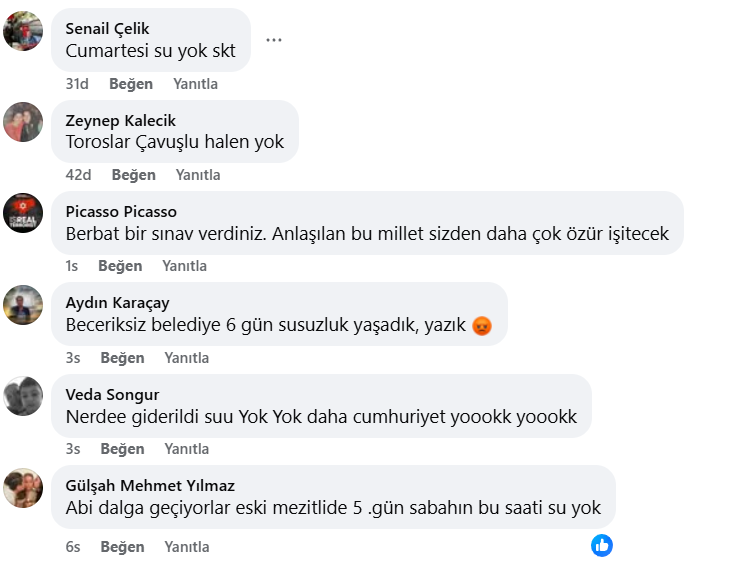This screenshot has height=568, width=740.
Task: Click Aydın Karaçay's avatar image
Action: click(23, 304)
